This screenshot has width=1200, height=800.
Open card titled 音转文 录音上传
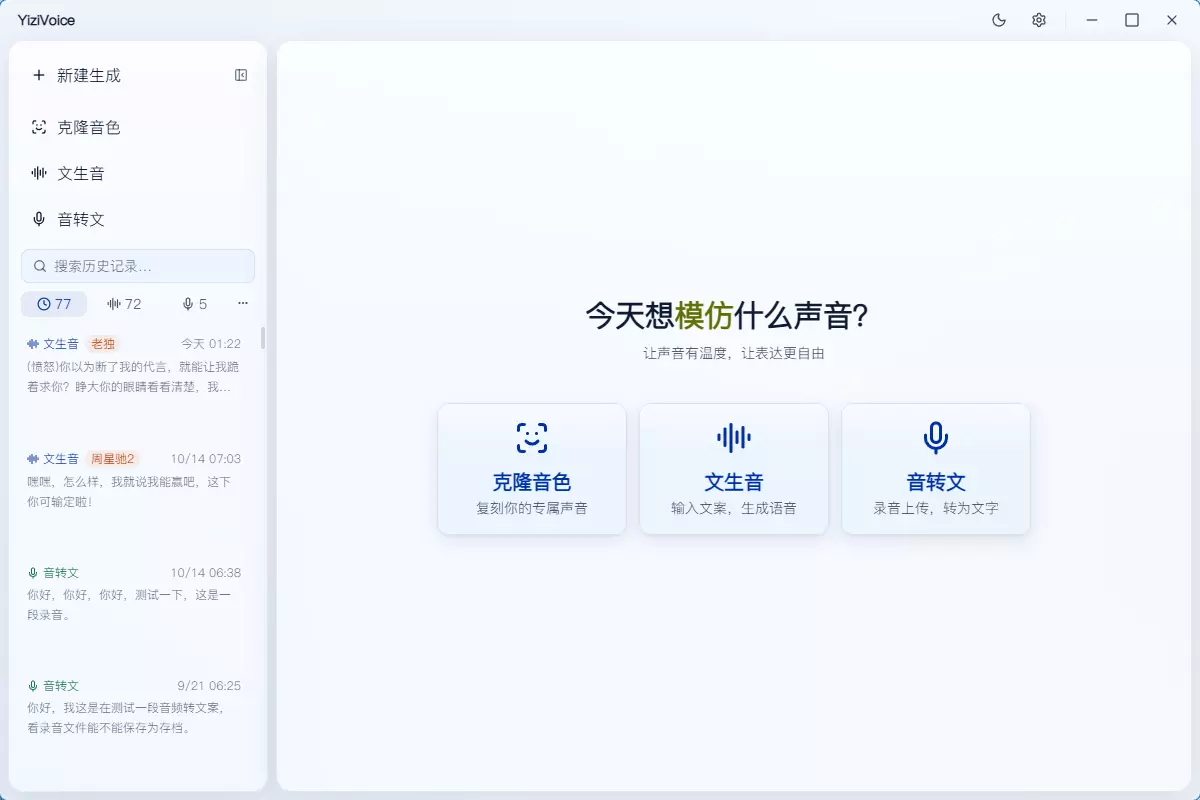[x=936, y=469]
